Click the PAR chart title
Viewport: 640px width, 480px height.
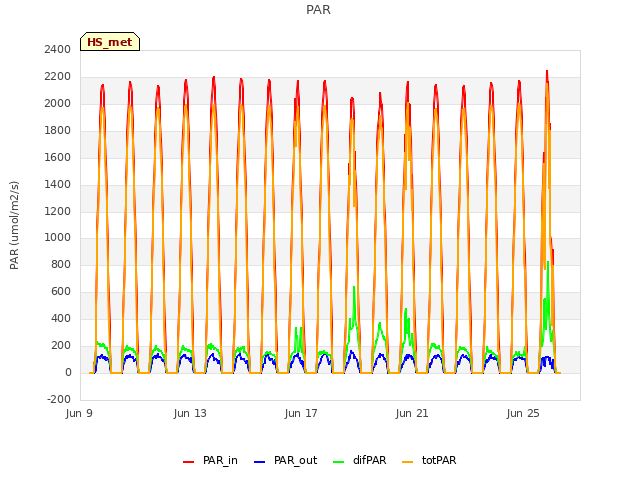[318, 10]
